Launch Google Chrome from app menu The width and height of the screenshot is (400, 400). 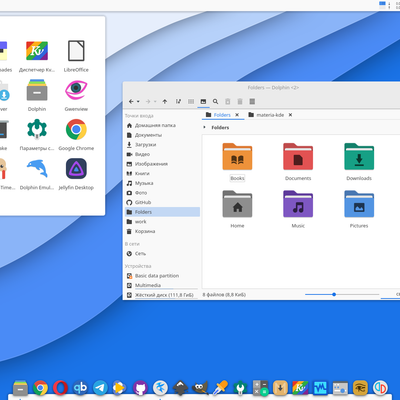pos(76,135)
